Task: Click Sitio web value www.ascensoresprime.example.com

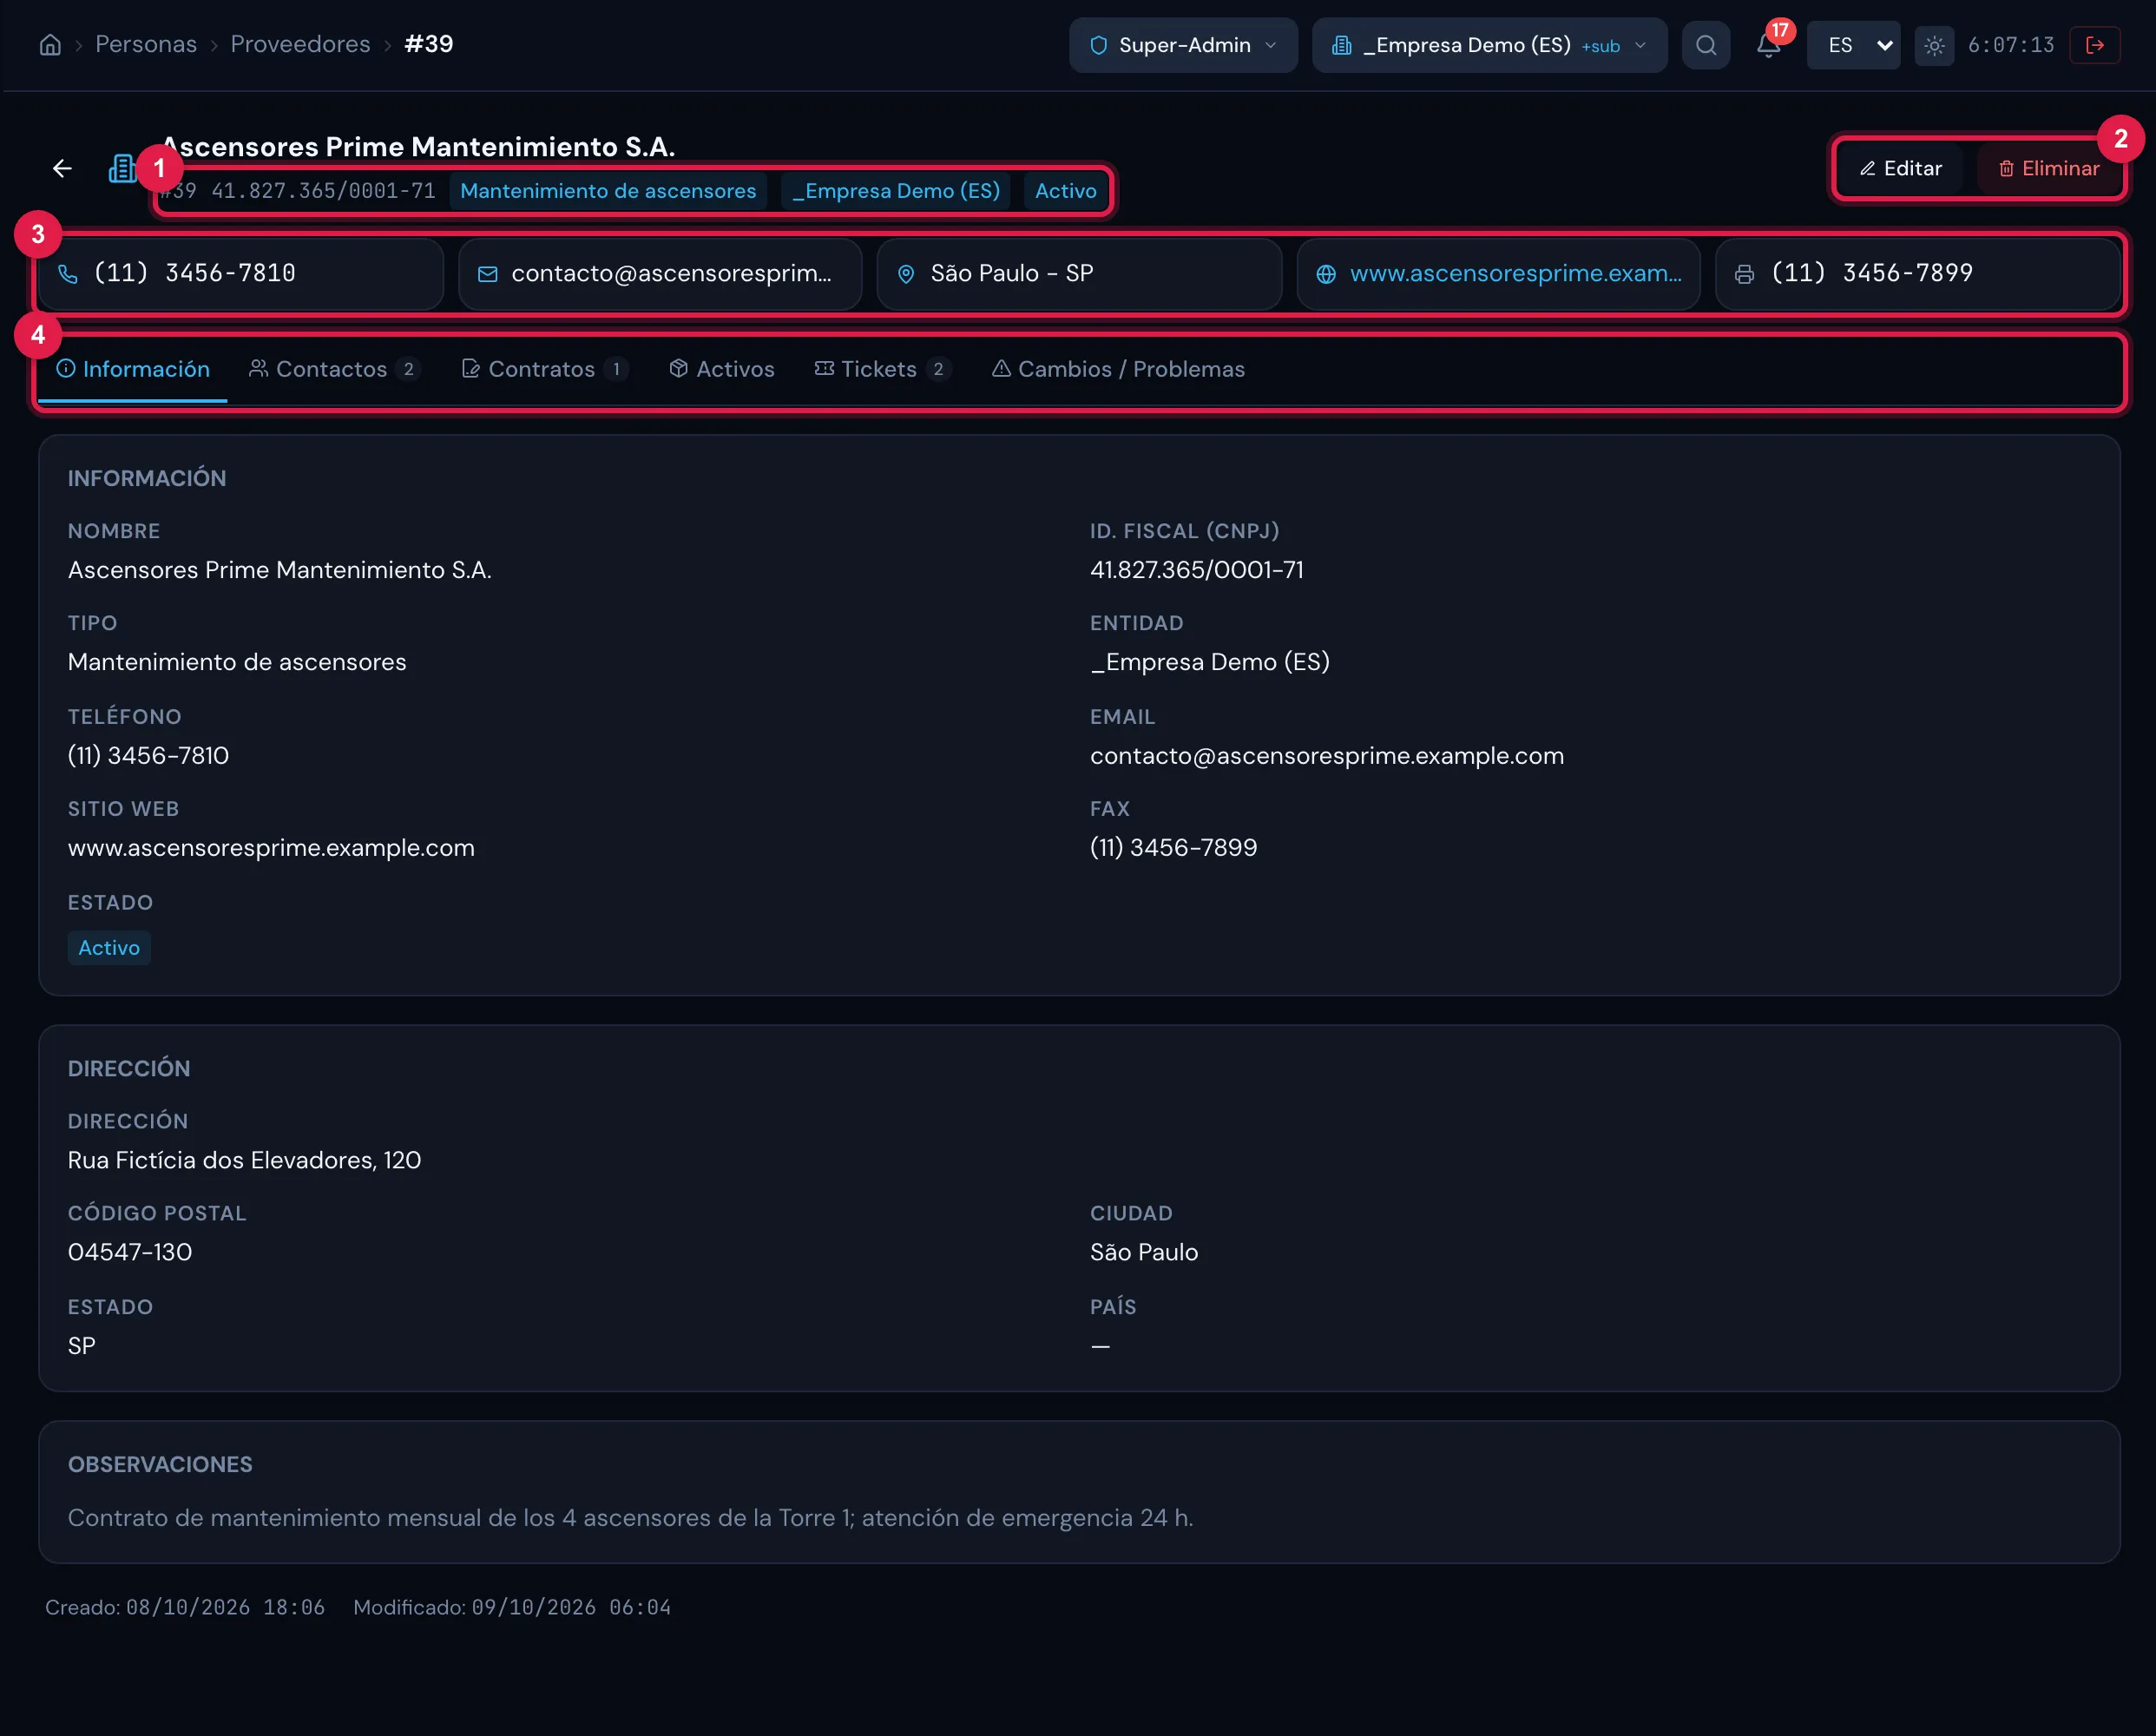Action: pyautogui.click(x=271, y=848)
